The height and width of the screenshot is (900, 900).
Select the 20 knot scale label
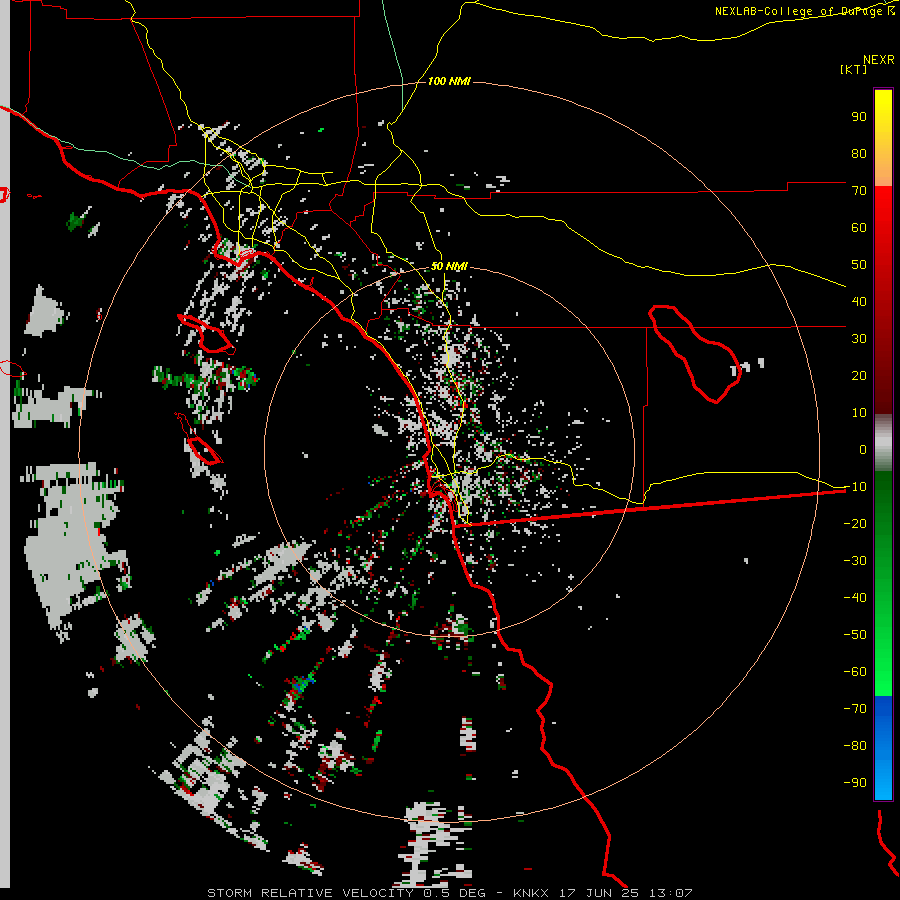pos(859,375)
